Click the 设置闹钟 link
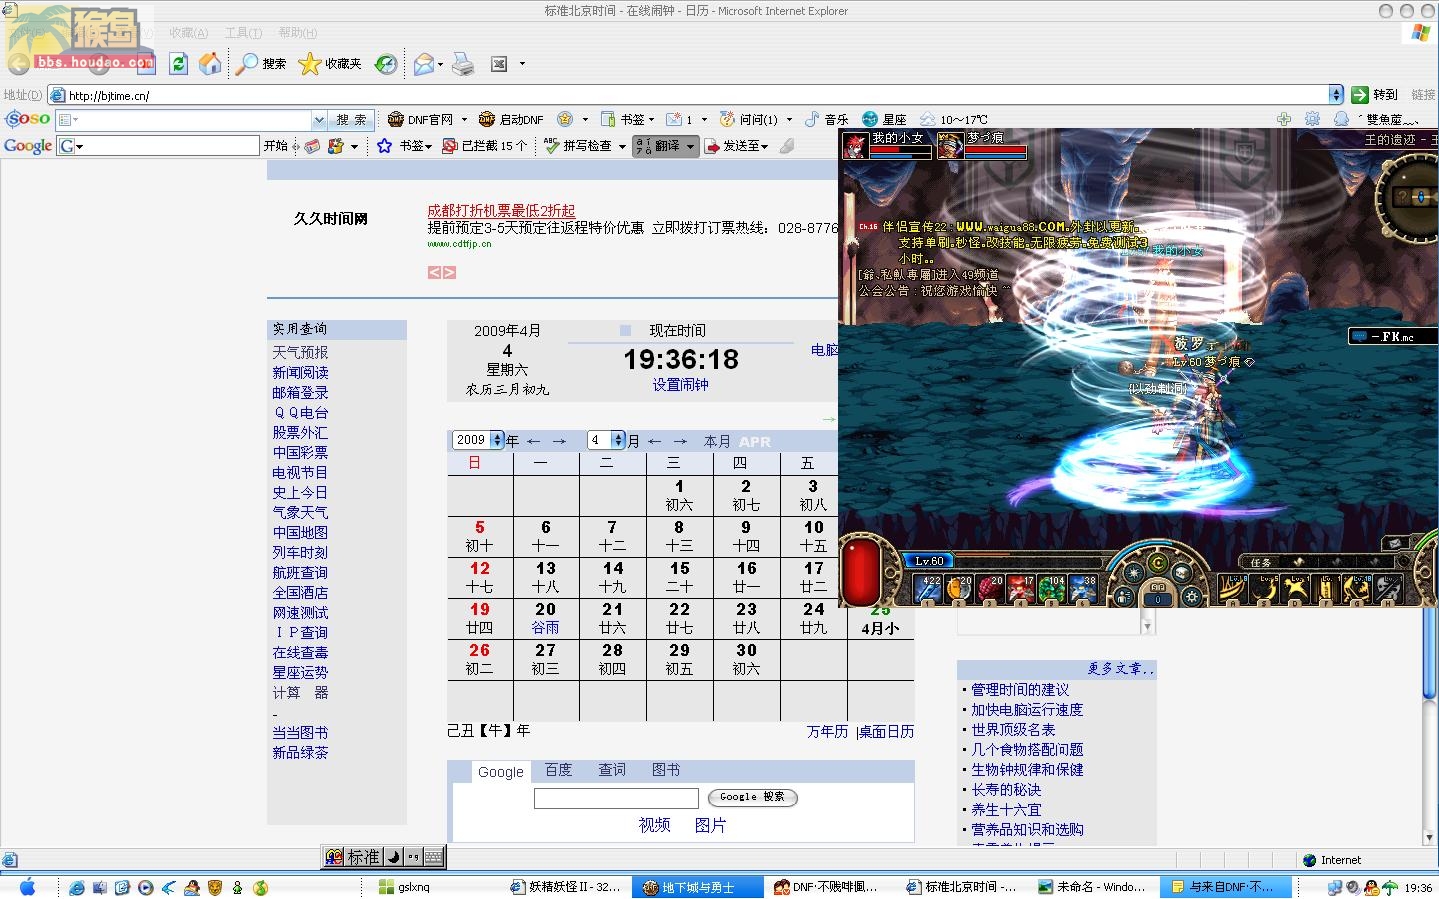Viewport: 1439px width, 899px height. point(681,385)
